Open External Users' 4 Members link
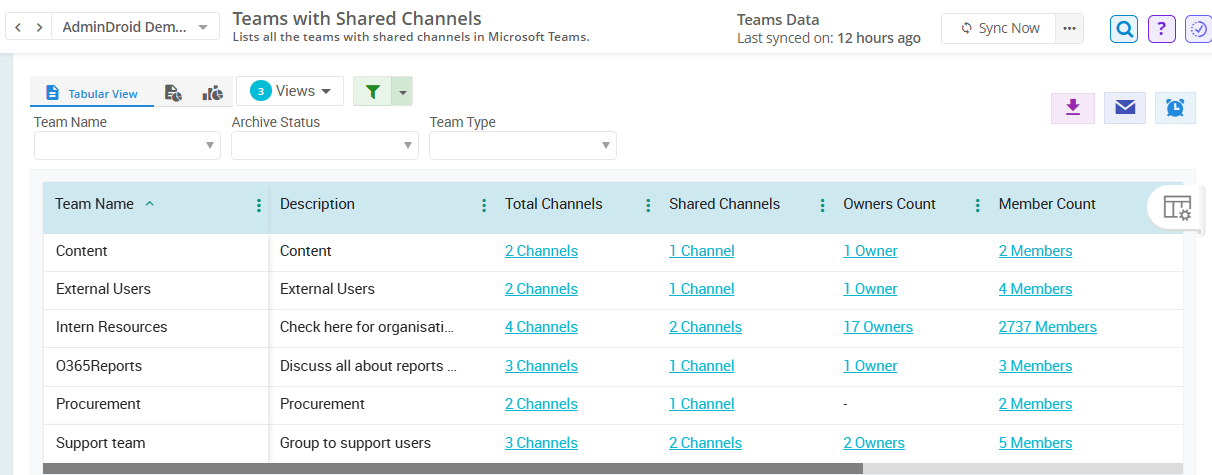 click(1035, 289)
